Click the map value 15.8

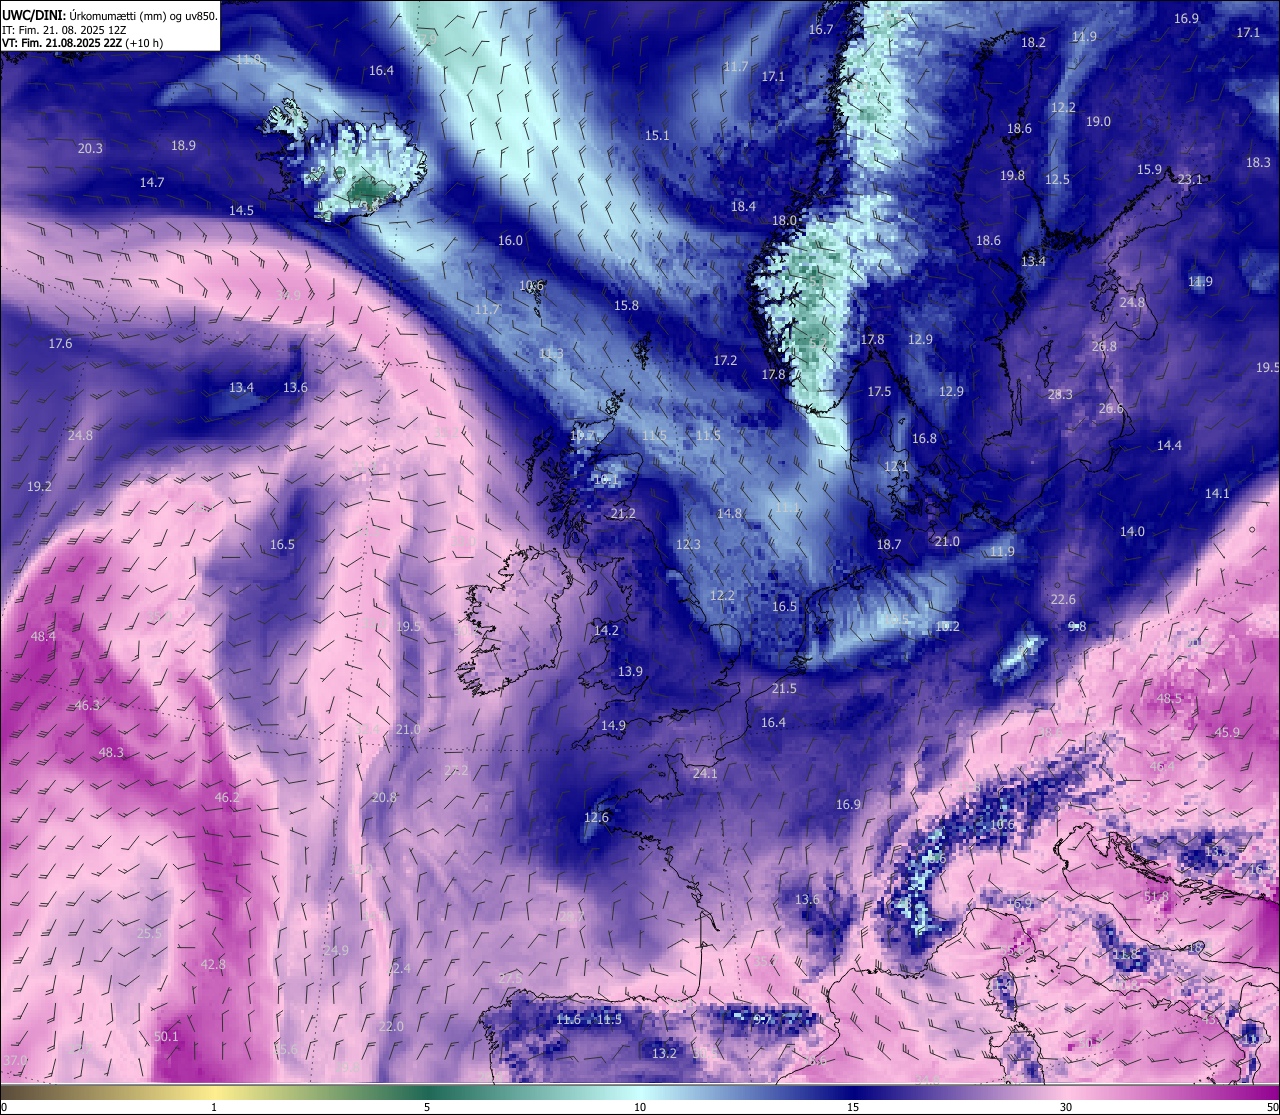point(626,305)
